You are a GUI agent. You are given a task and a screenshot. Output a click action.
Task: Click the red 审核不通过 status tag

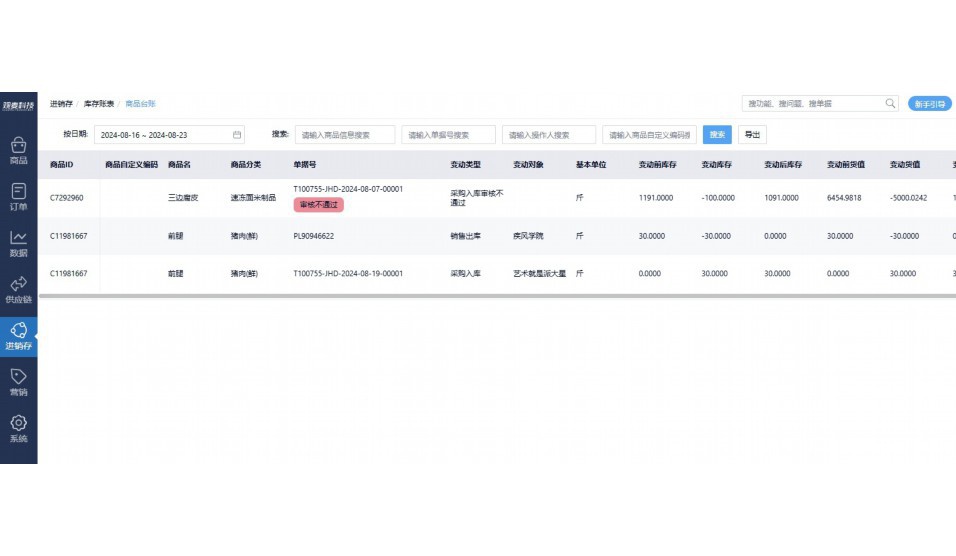click(318, 204)
